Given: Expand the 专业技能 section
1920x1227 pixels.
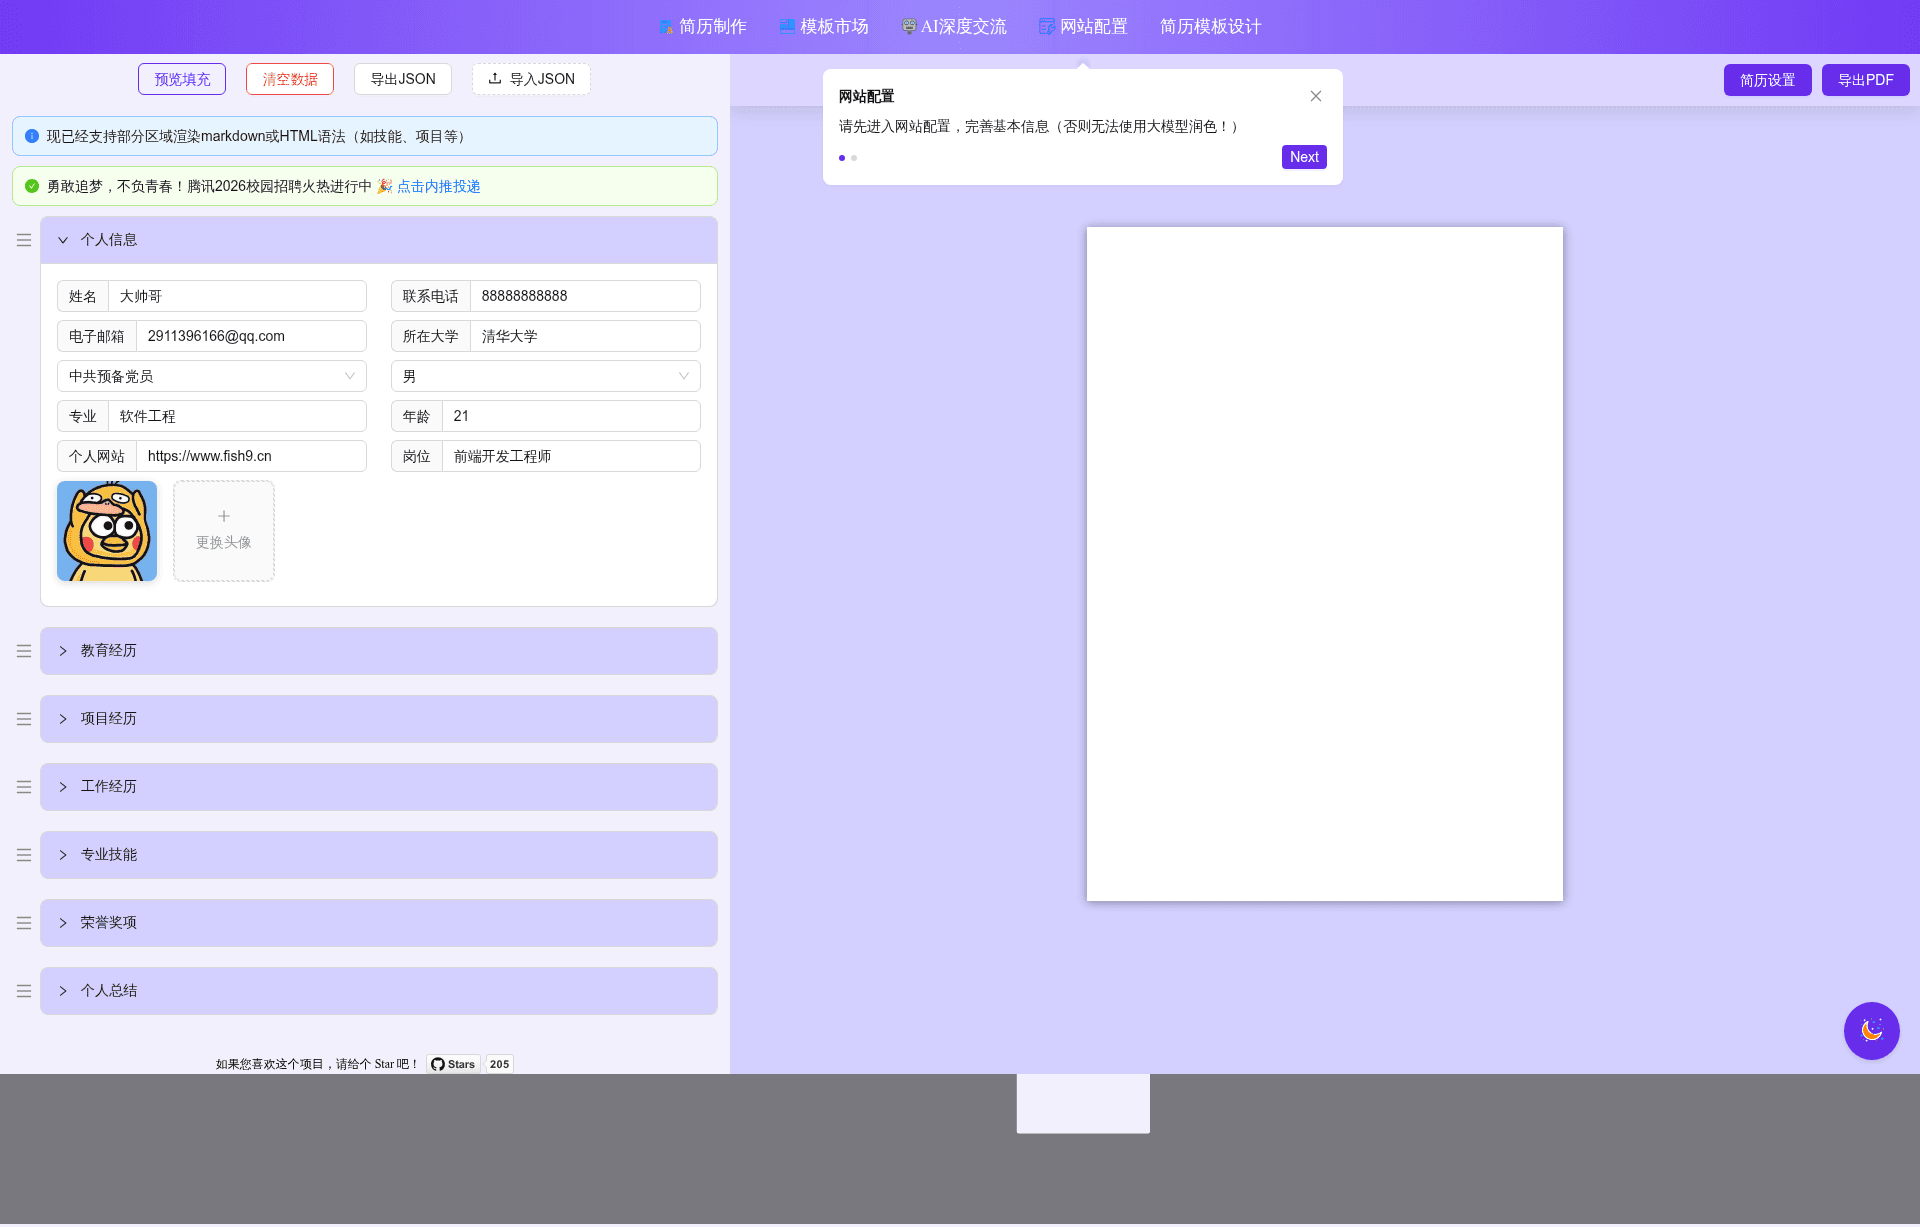Looking at the screenshot, I should [x=379, y=855].
